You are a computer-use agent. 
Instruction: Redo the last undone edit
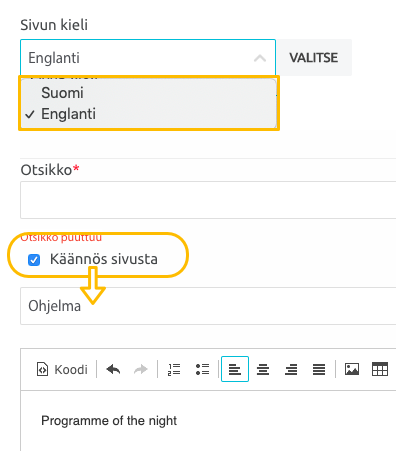[x=140, y=369]
